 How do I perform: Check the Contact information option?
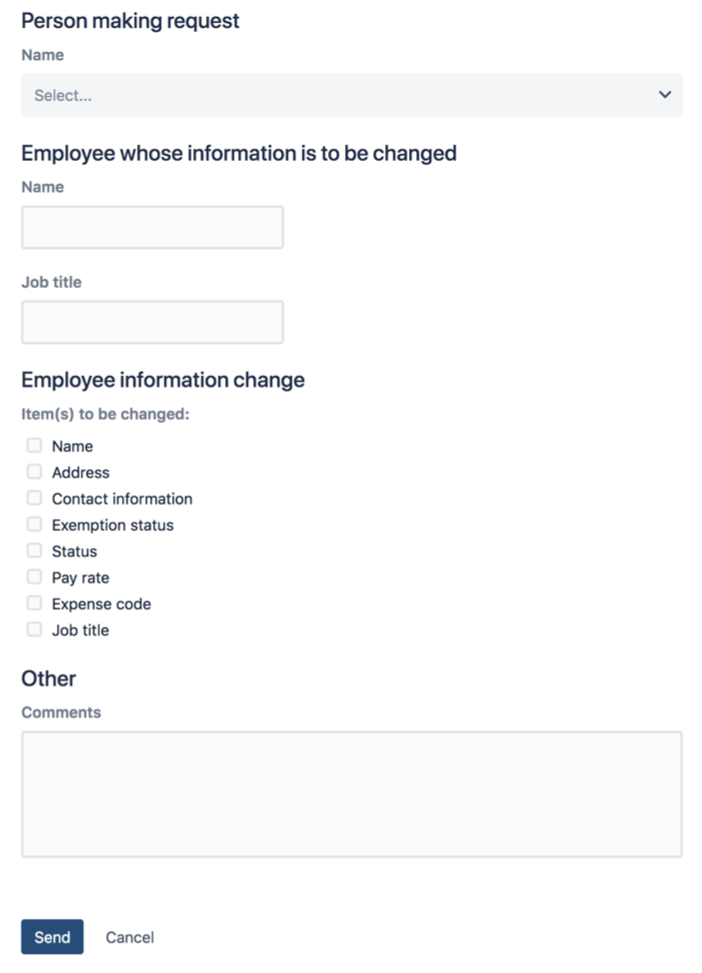point(34,497)
